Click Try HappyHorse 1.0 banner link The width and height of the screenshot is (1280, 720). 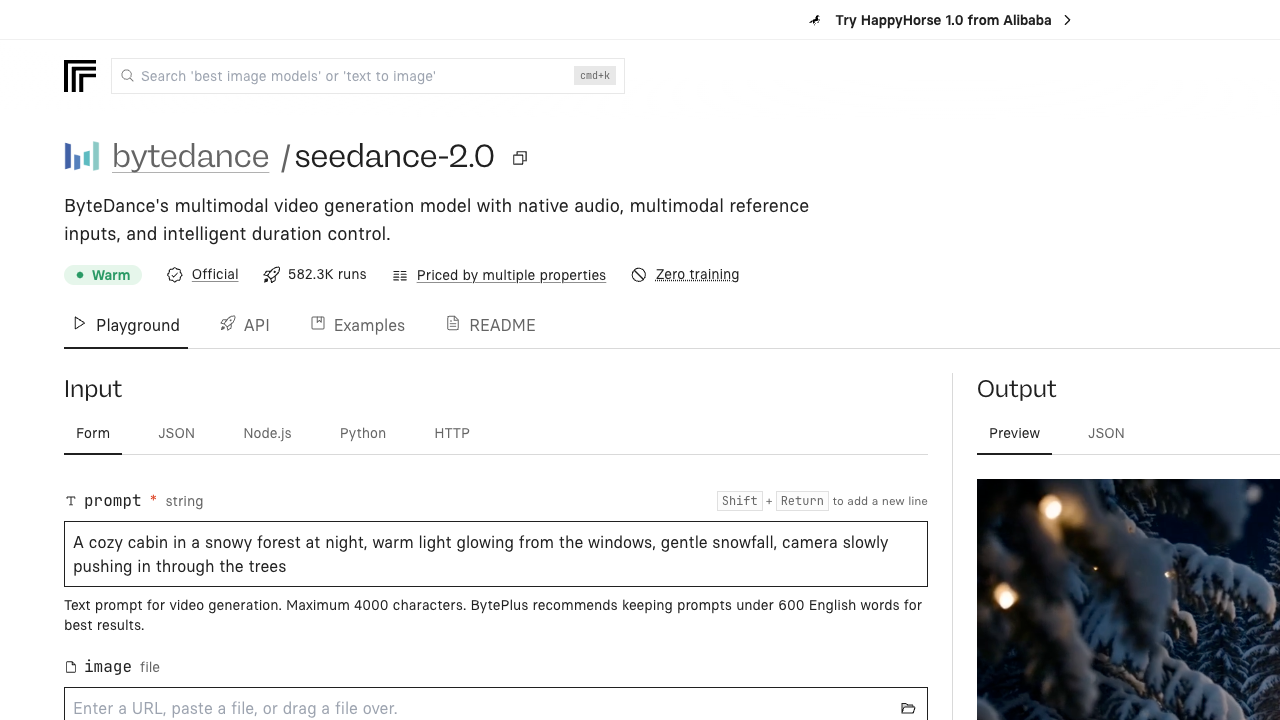point(943,20)
